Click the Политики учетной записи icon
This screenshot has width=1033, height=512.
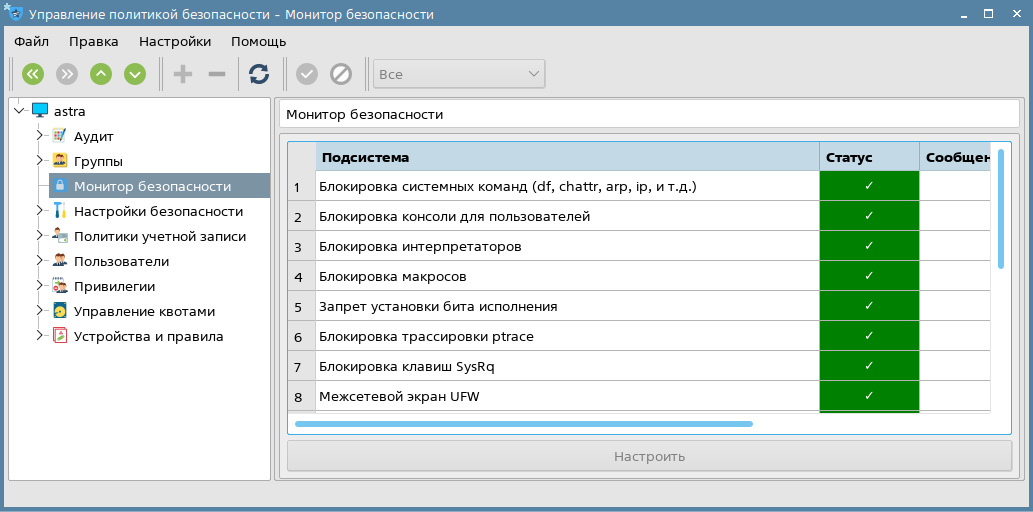(59, 236)
